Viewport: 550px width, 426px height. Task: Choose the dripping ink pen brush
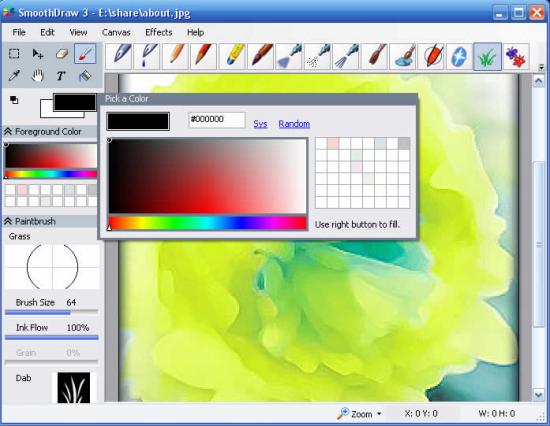[148, 56]
